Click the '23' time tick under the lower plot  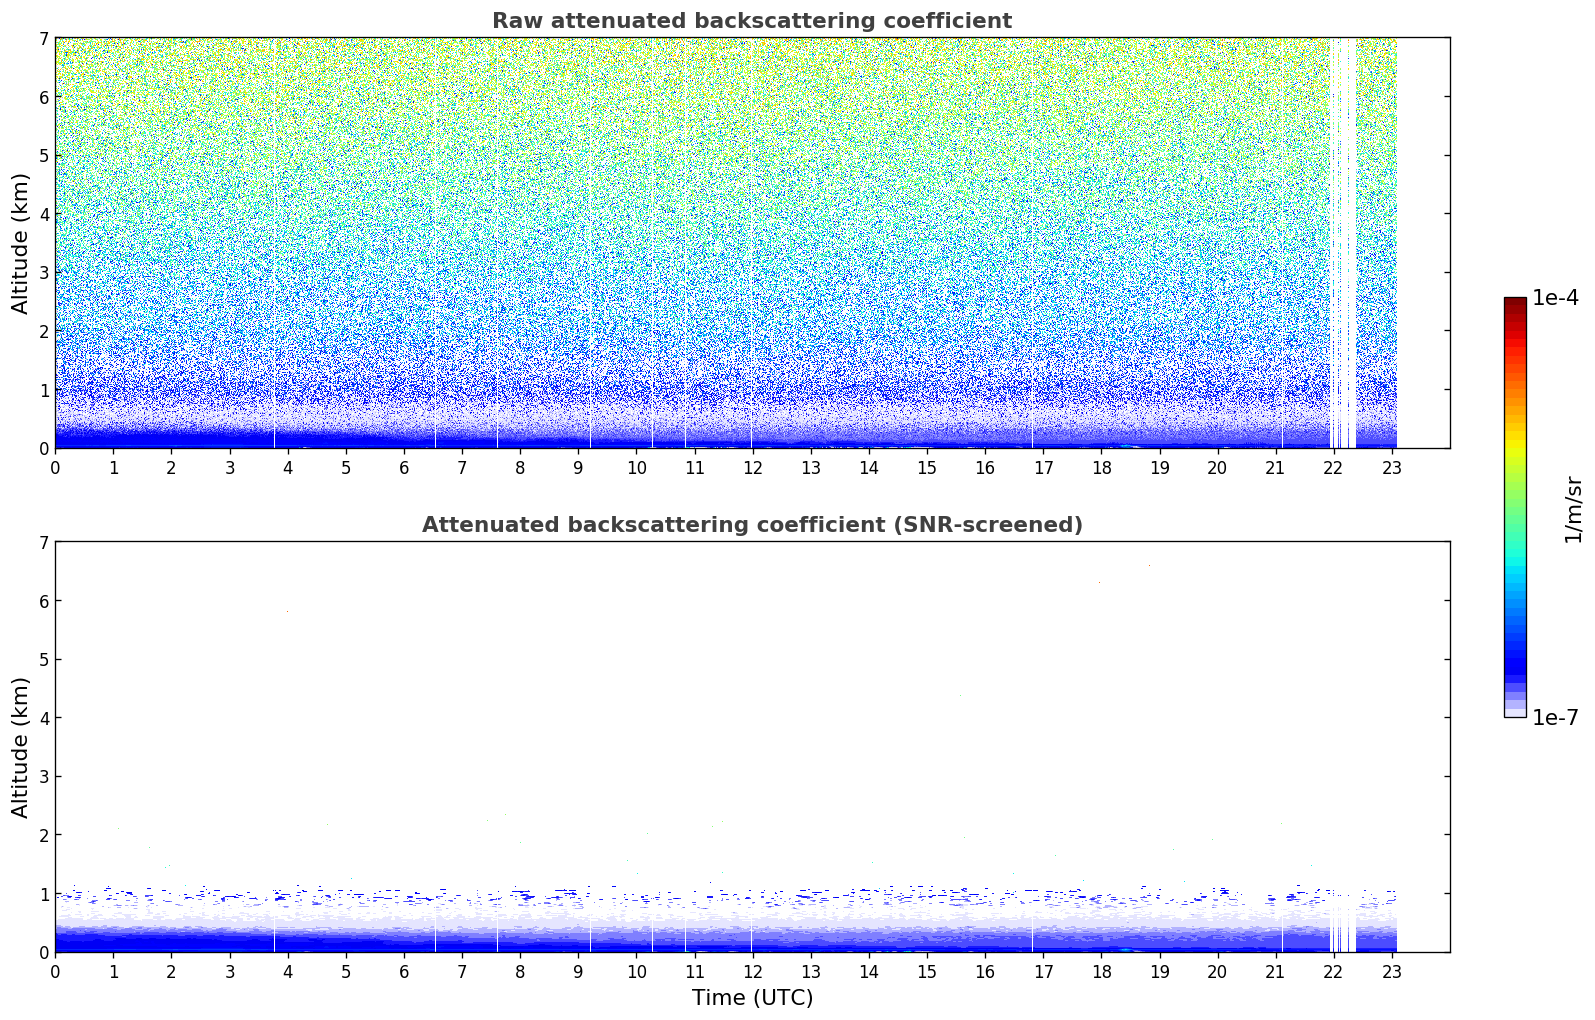[1392, 971]
